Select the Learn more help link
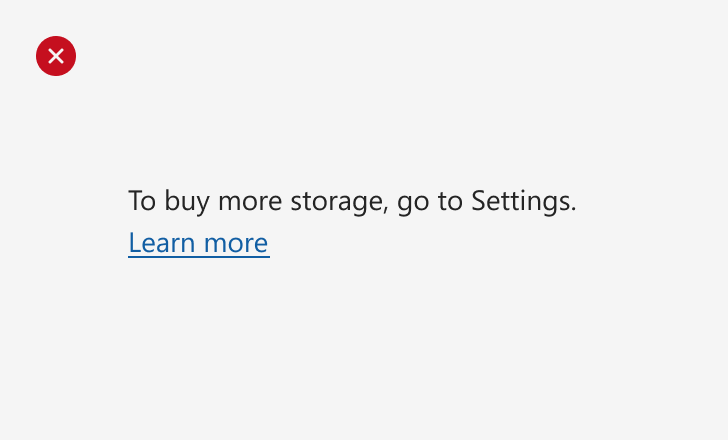This screenshot has width=728, height=440. [x=199, y=243]
